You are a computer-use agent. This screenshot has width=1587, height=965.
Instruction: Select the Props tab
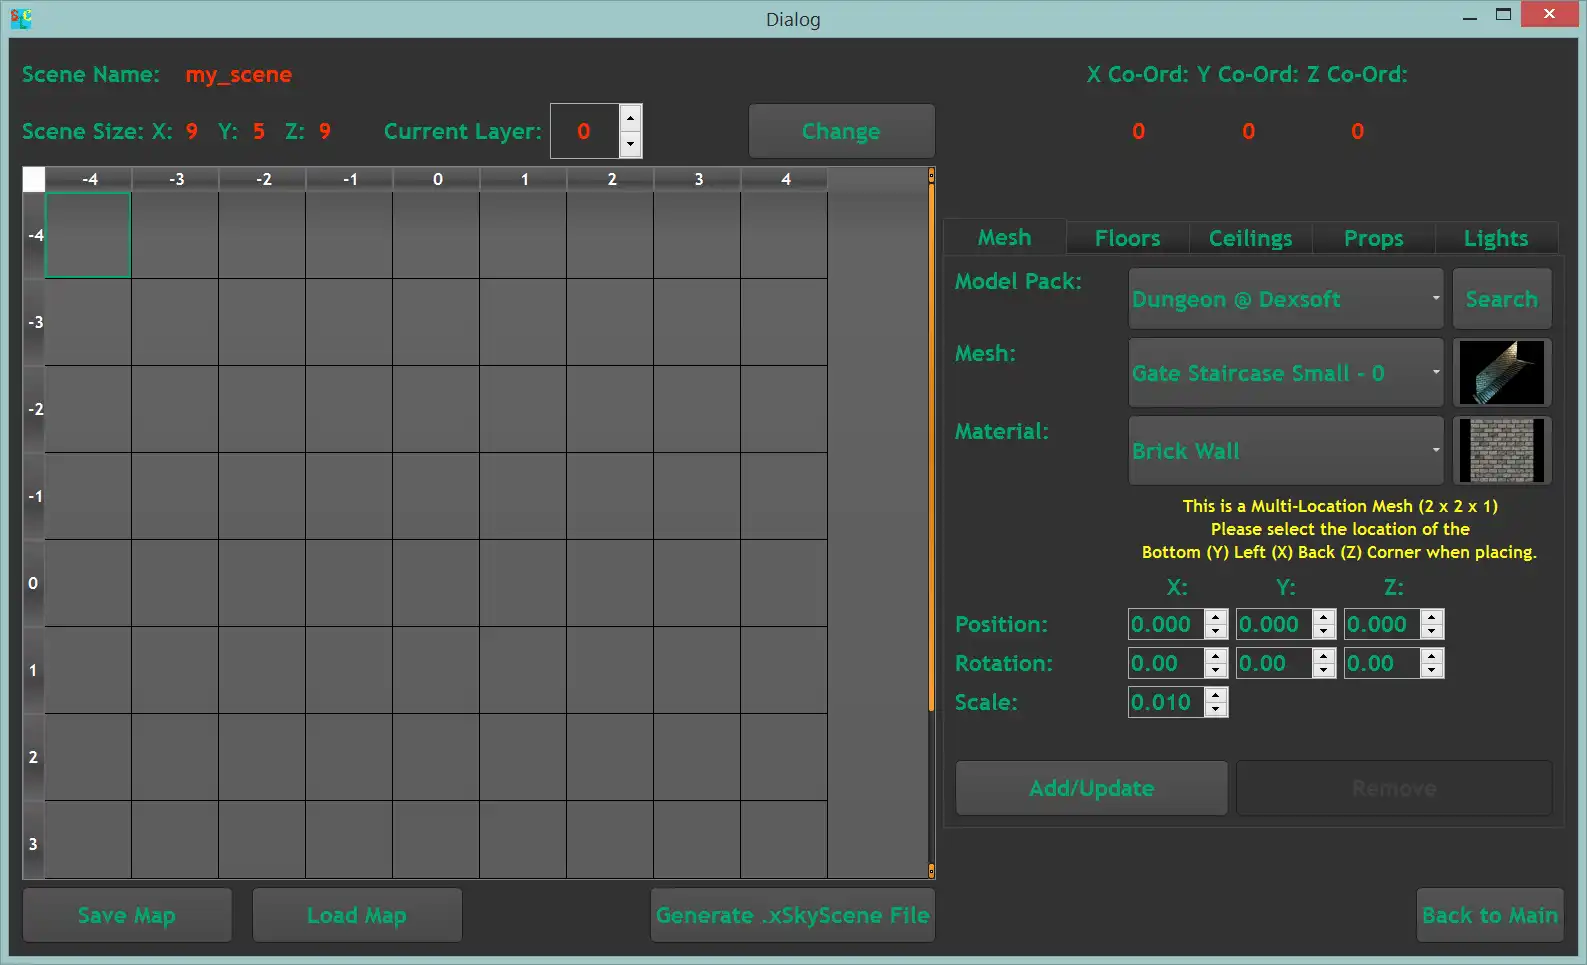tap(1373, 238)
